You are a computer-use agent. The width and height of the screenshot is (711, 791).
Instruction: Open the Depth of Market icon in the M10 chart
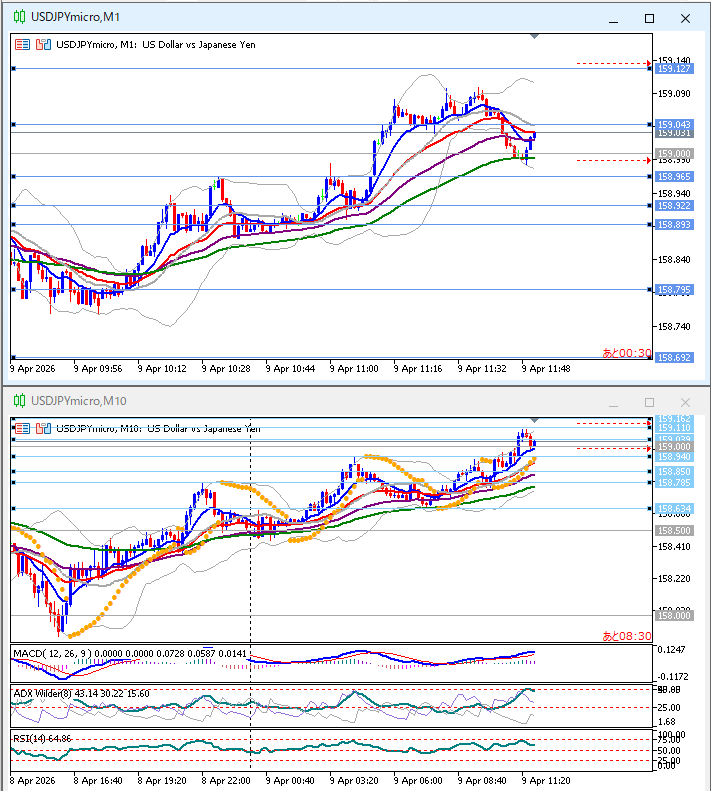pos(22,428)
